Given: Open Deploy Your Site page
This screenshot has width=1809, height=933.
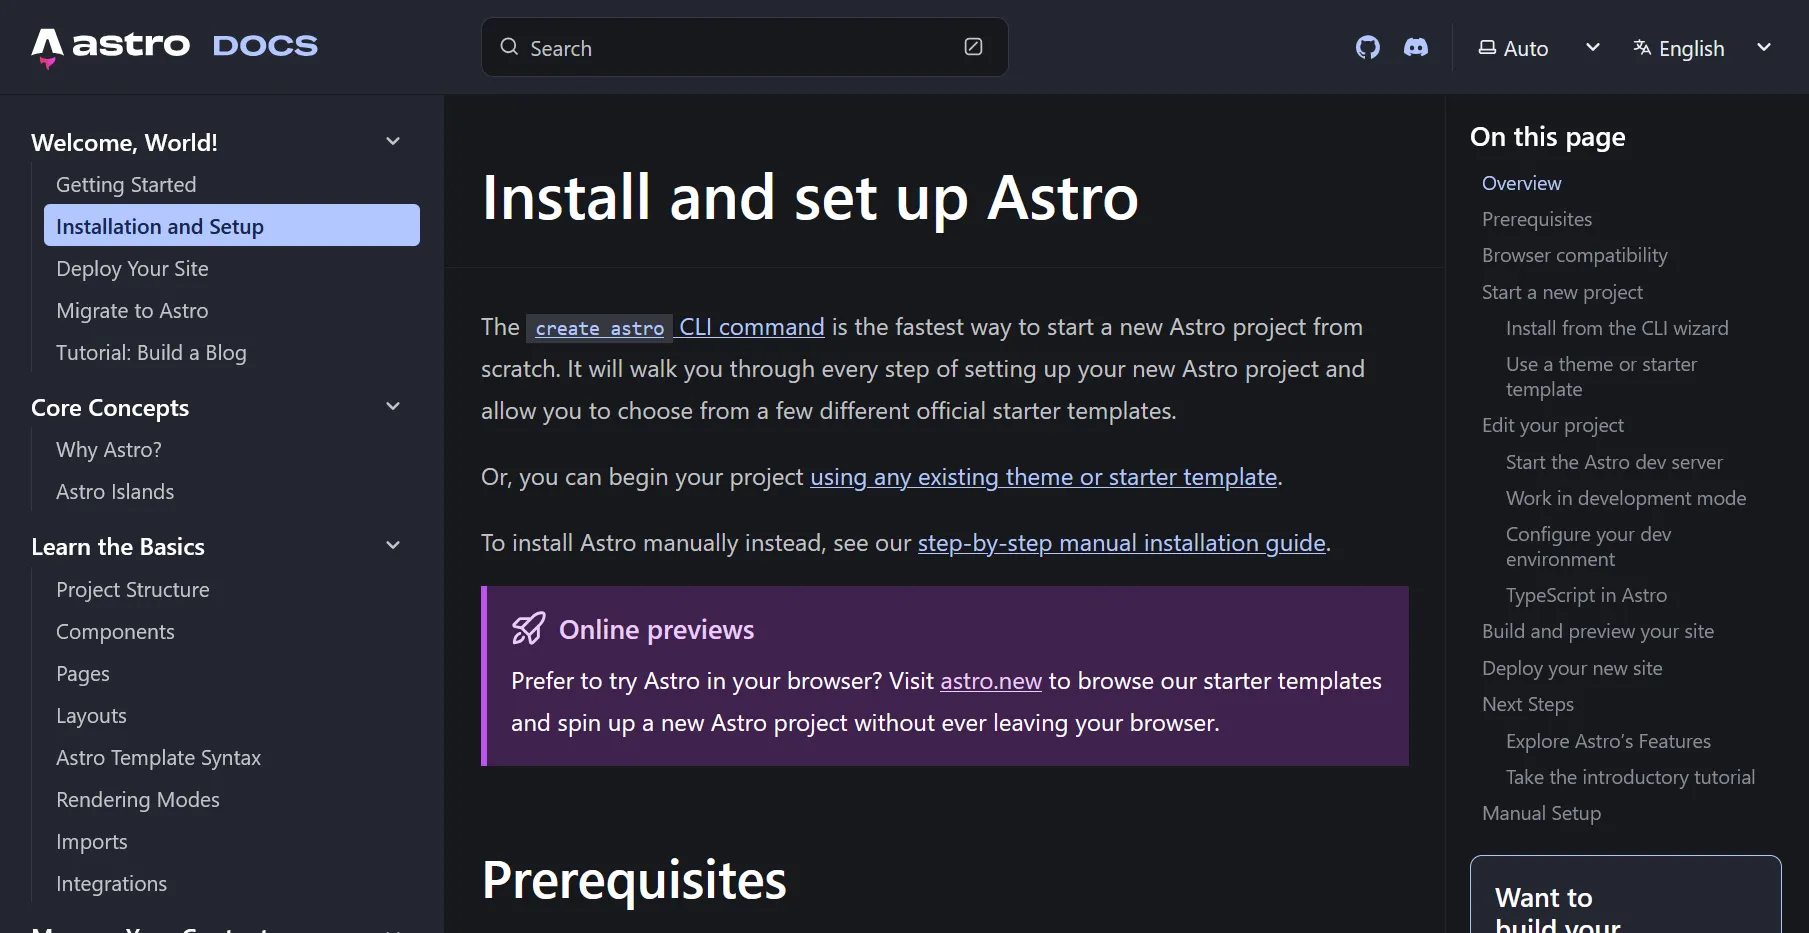Looking at the screenshot, I should 132,268.
